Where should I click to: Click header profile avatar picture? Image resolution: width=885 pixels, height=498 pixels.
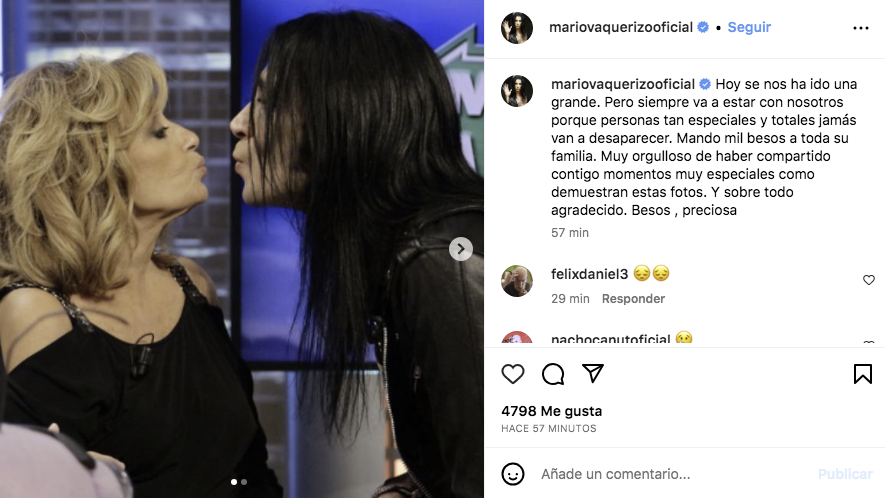point(517,28)
